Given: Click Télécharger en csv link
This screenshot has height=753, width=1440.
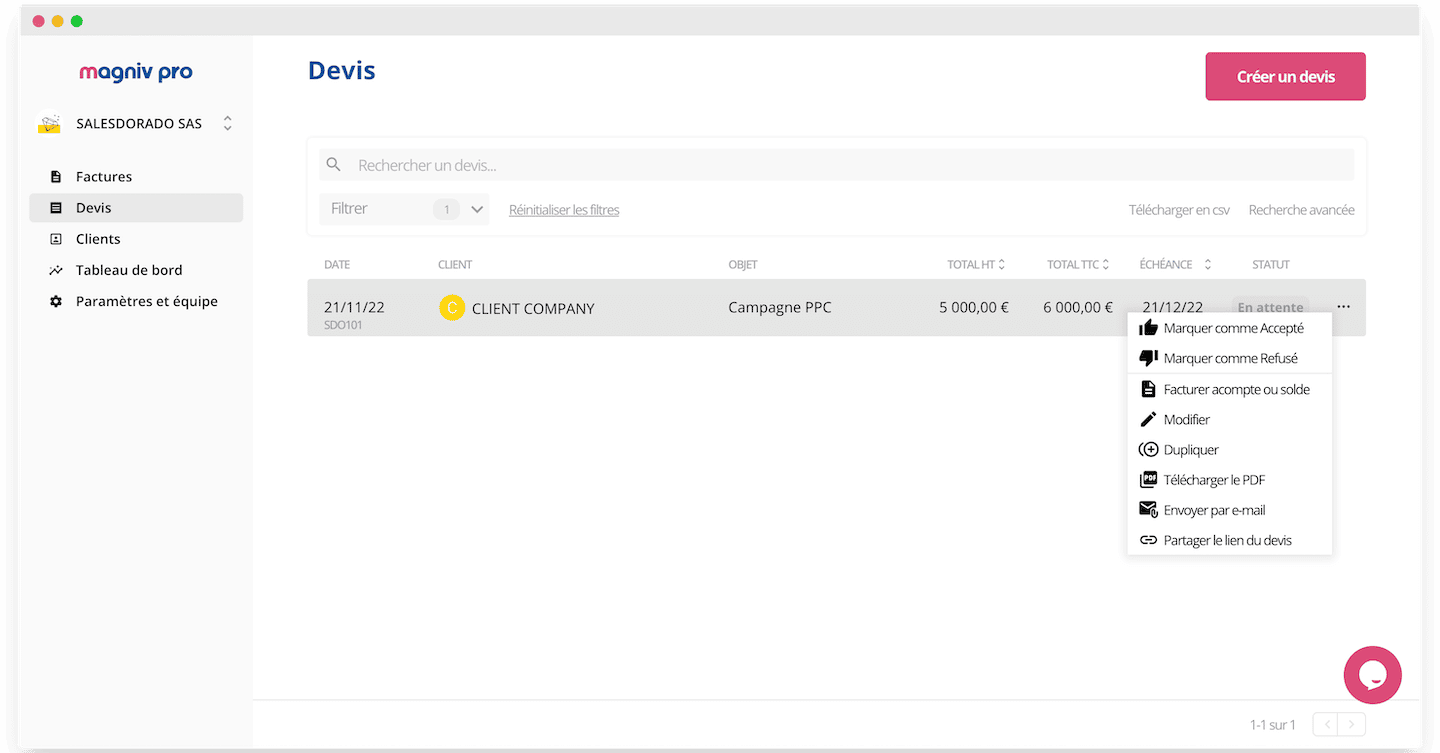Looking at the screenshot, I should coord(1179,210).
